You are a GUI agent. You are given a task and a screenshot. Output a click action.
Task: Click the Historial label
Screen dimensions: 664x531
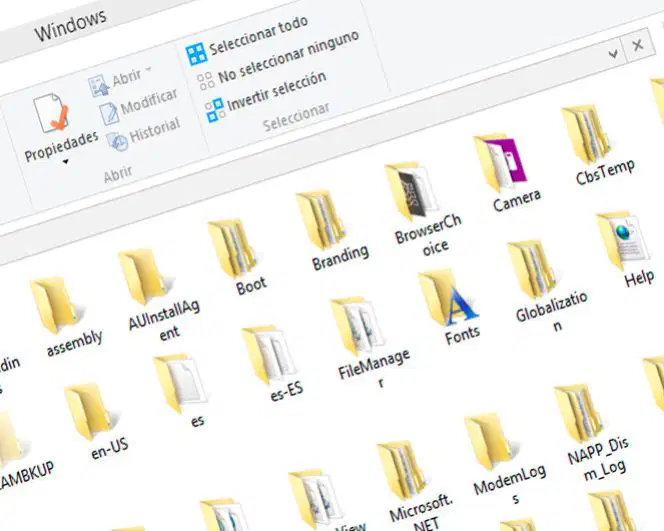(155, 130)
